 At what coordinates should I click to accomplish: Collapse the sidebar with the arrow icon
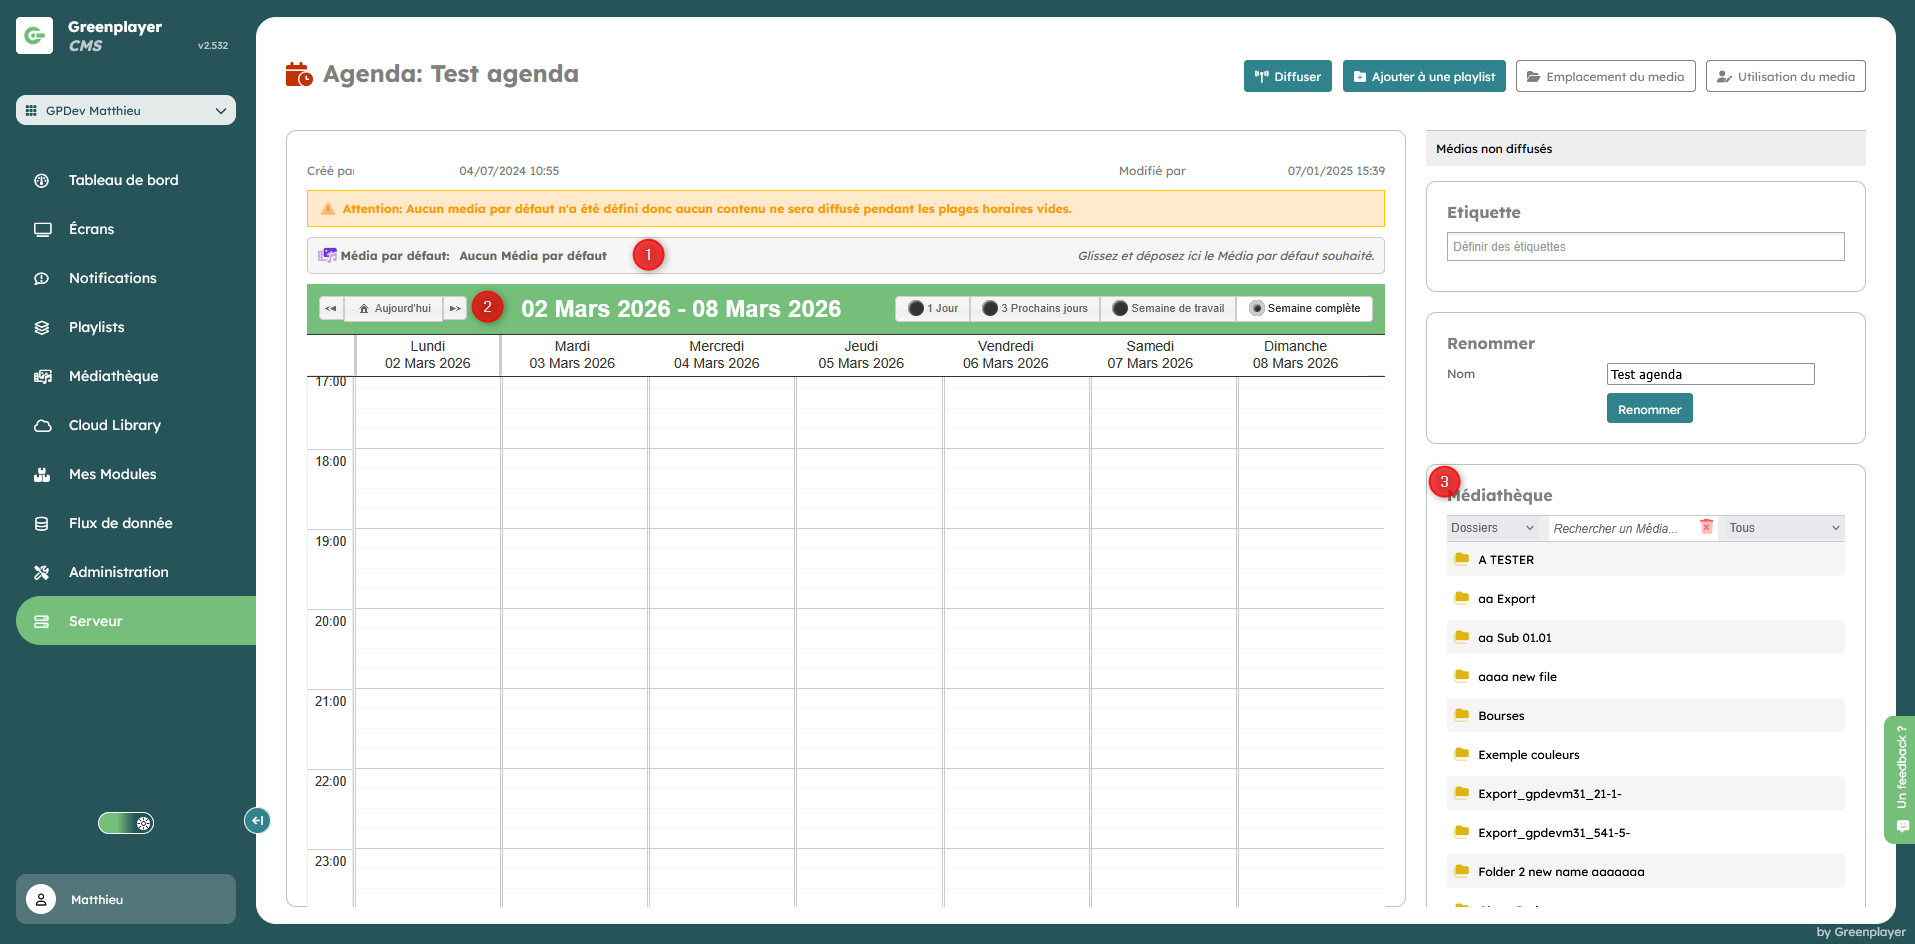click(257, 821)
